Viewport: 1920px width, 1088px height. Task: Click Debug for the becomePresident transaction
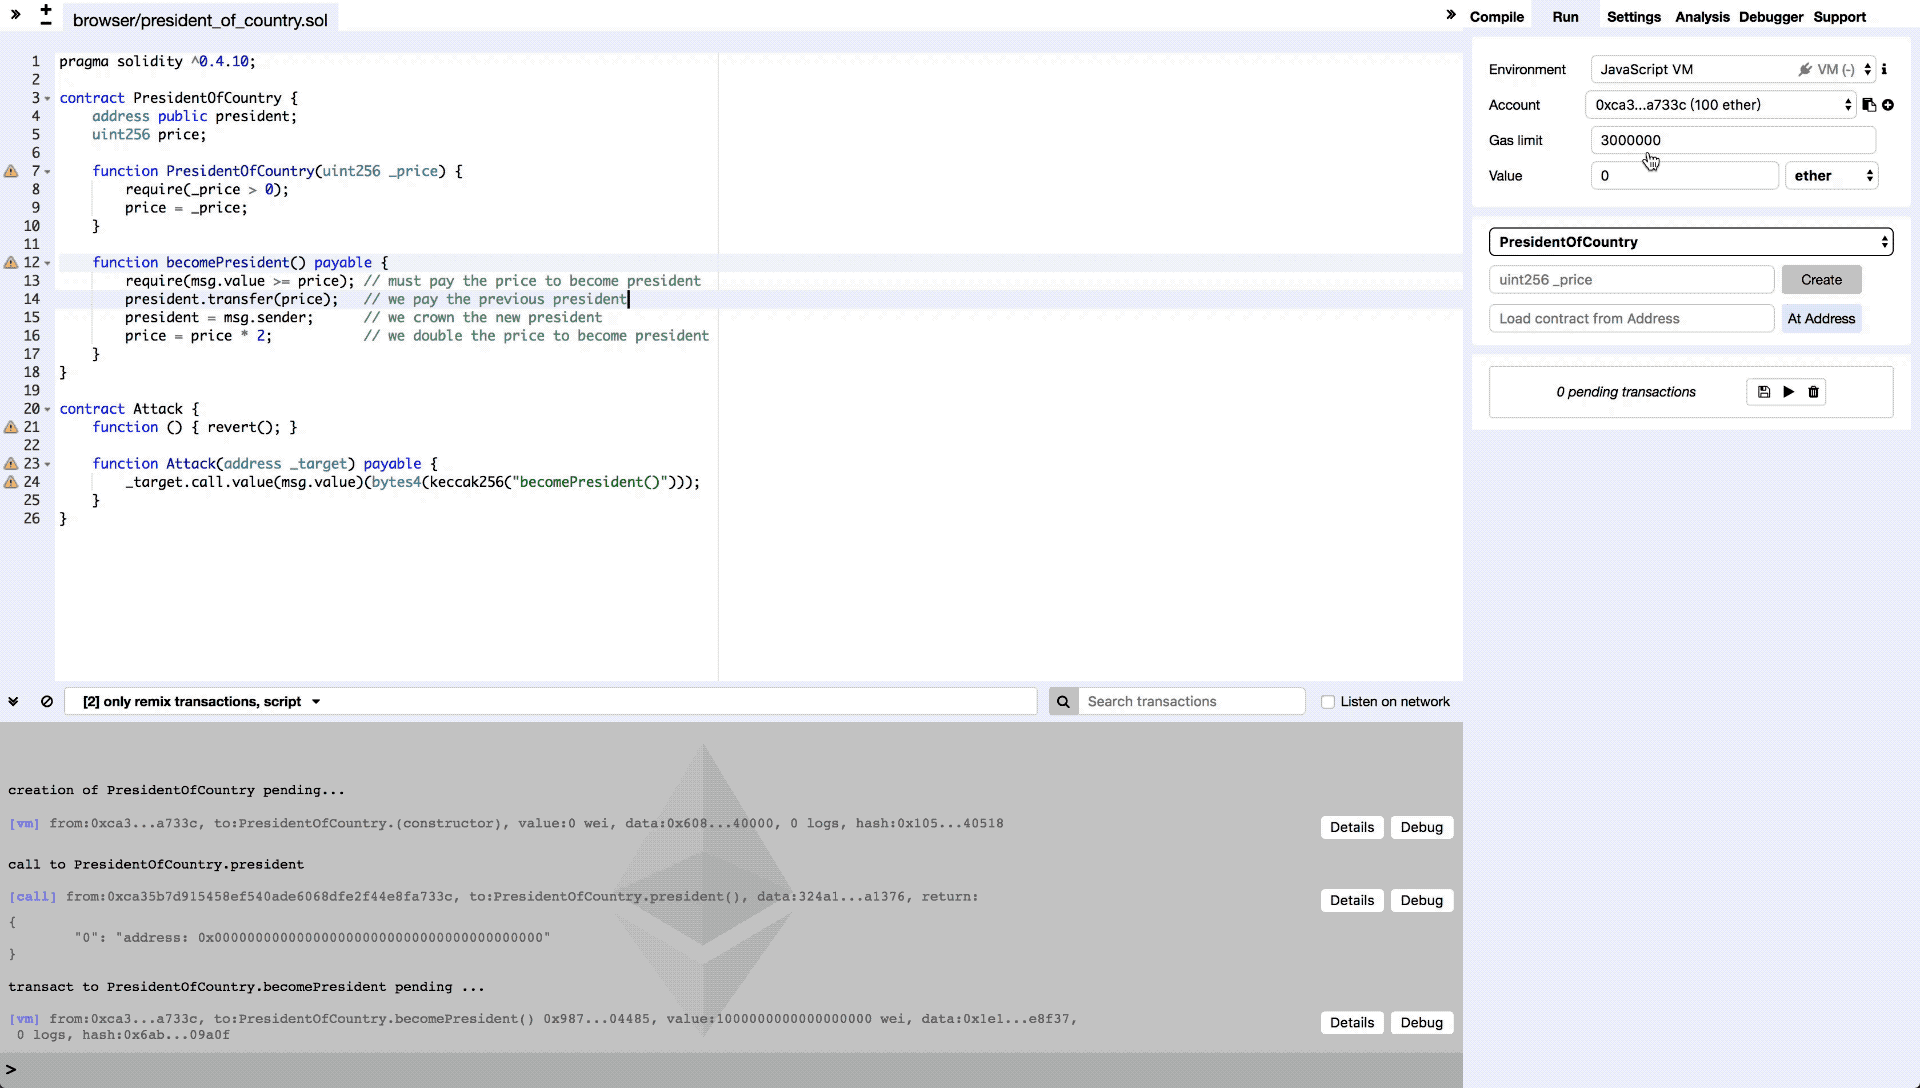[x=1421, y=1023]
